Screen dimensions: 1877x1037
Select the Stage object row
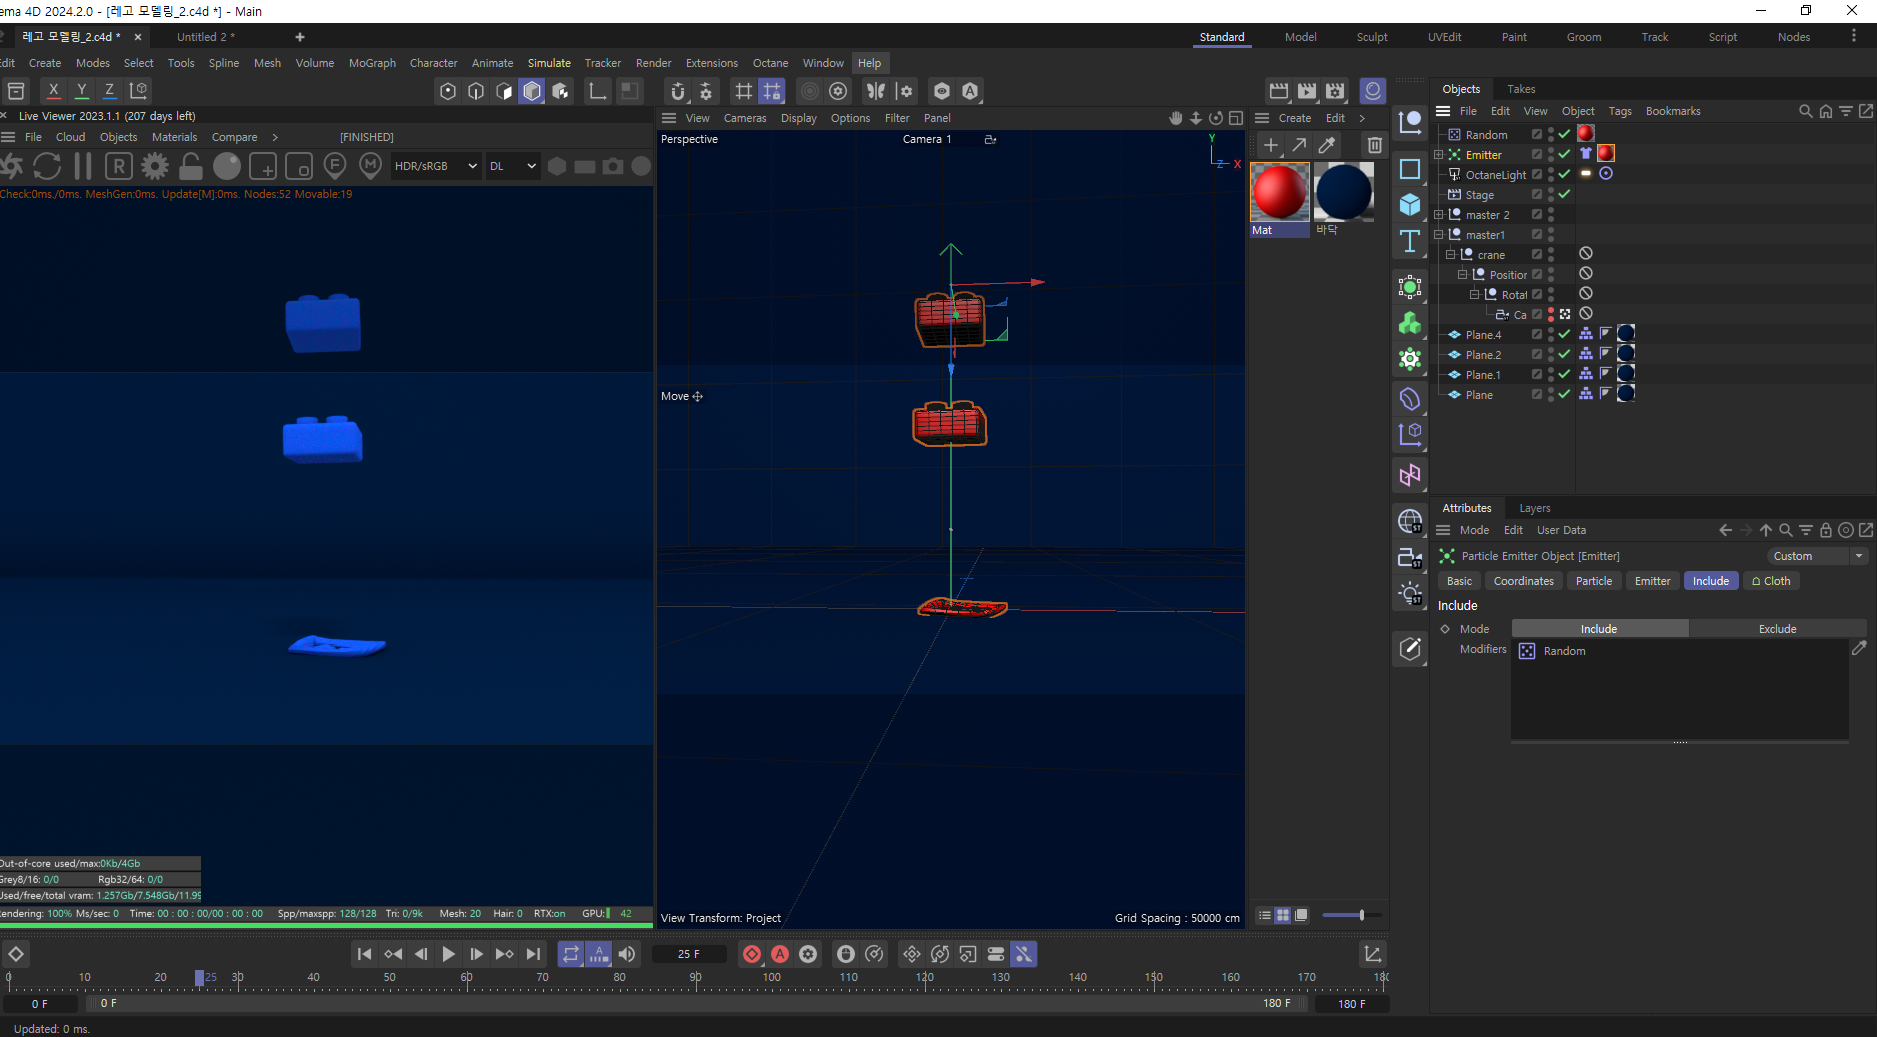point(1480,195)
